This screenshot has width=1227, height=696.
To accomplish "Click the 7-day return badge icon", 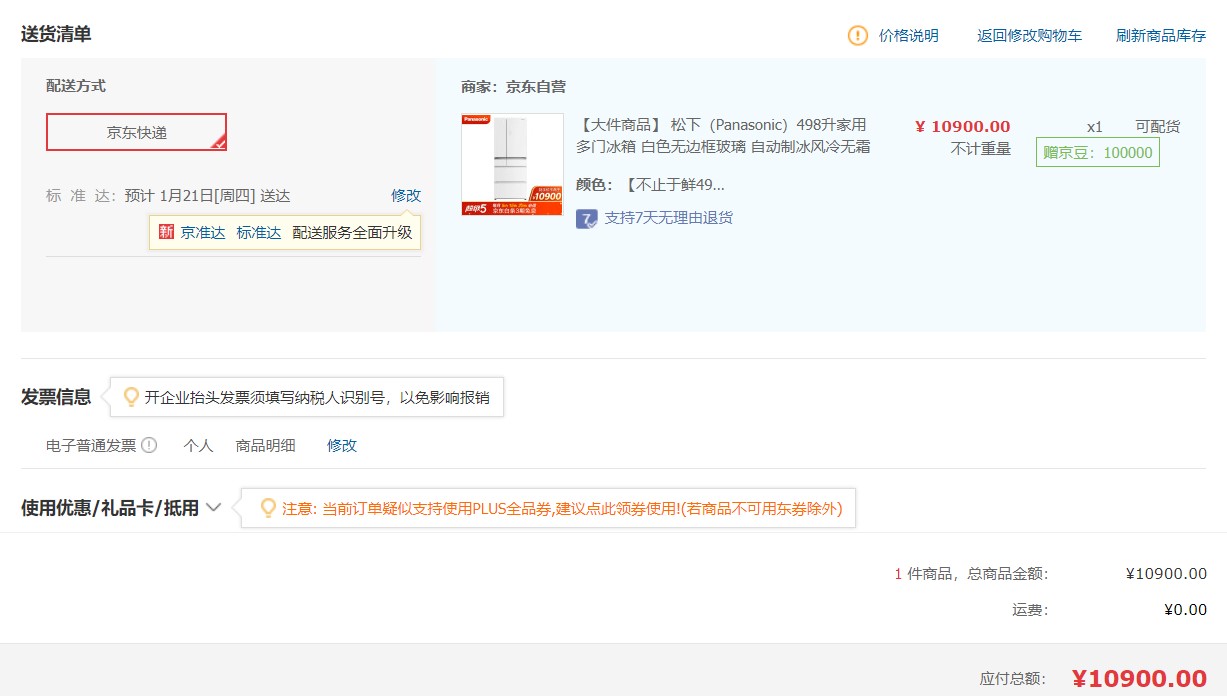I will click(587, 218).
